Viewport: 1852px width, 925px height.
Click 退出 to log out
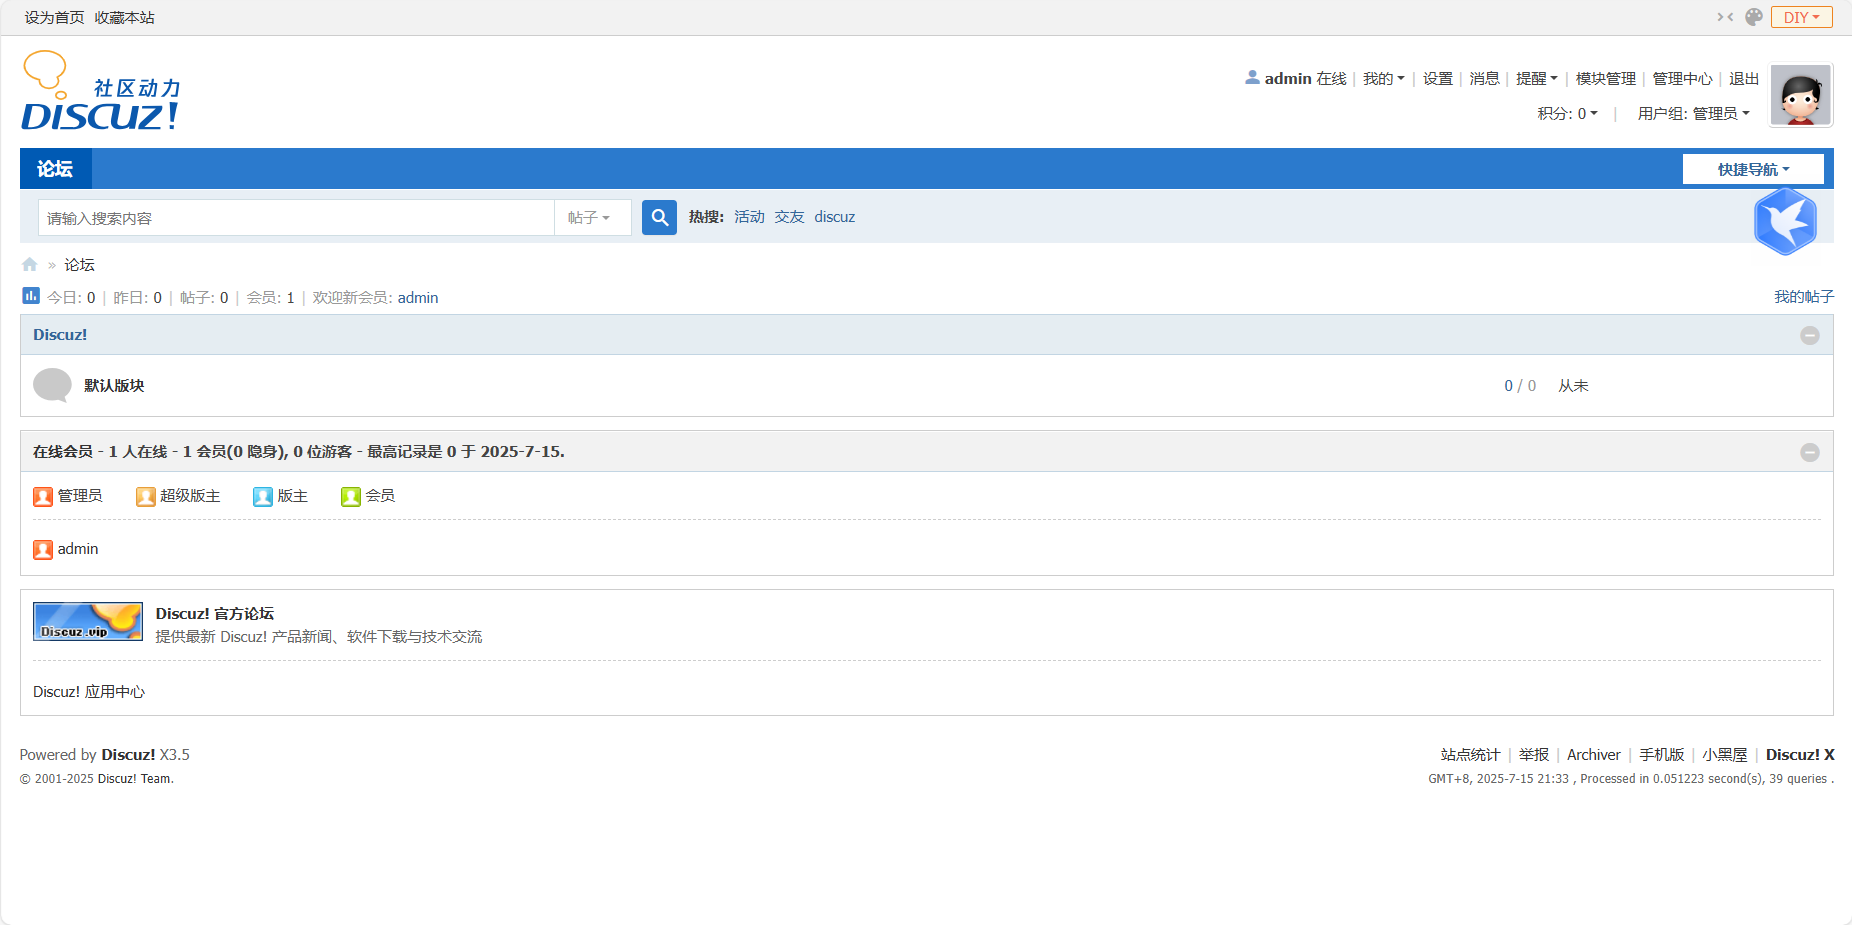click(1744, 79)
